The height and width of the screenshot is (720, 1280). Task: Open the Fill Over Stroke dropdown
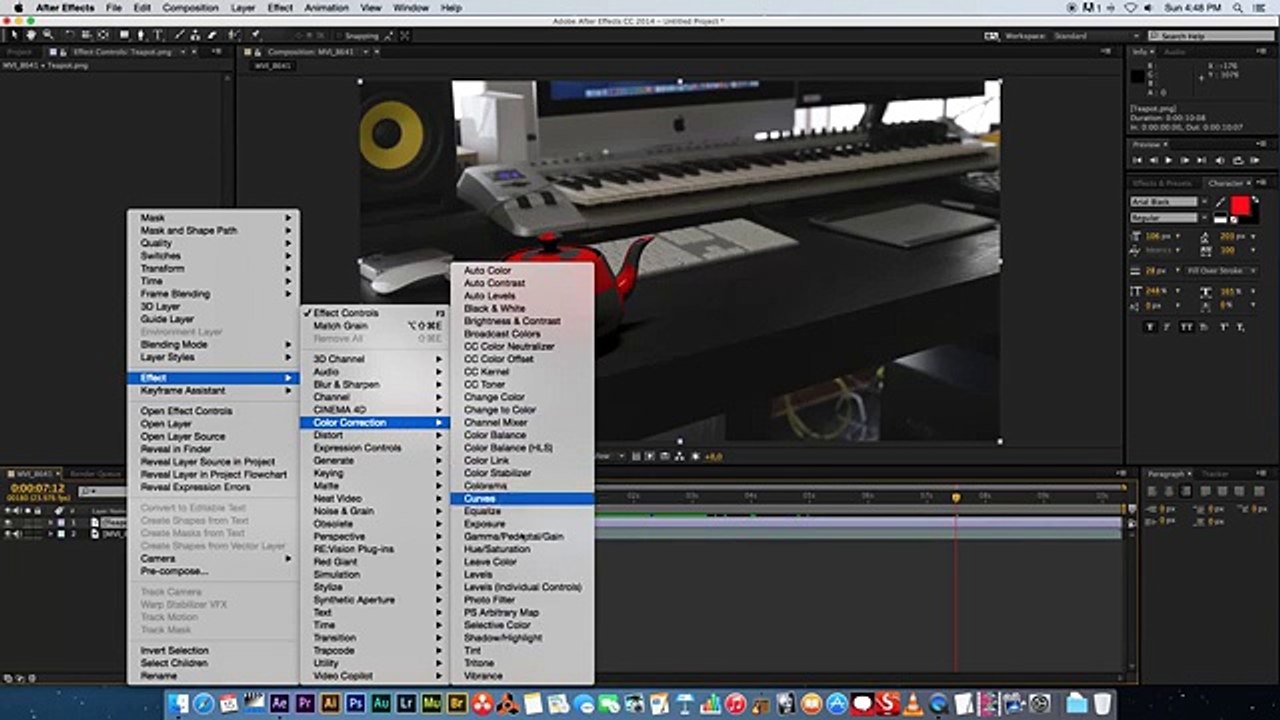(1221, 271)
